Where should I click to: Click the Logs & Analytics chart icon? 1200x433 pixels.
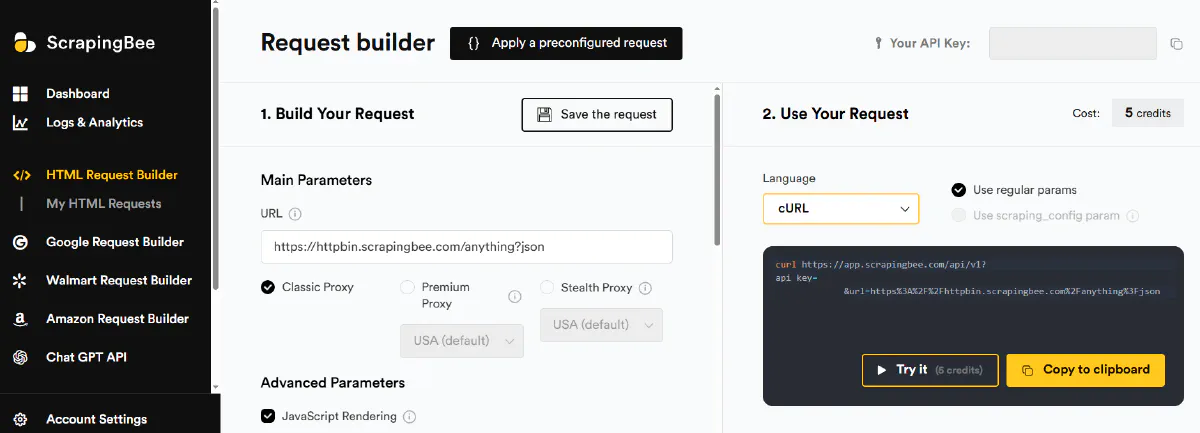click(20, 123)
